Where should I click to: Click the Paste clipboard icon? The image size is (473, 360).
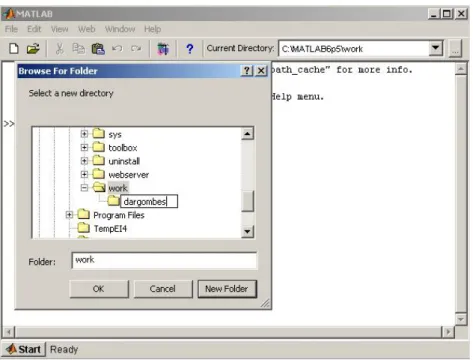click(98, 49)
